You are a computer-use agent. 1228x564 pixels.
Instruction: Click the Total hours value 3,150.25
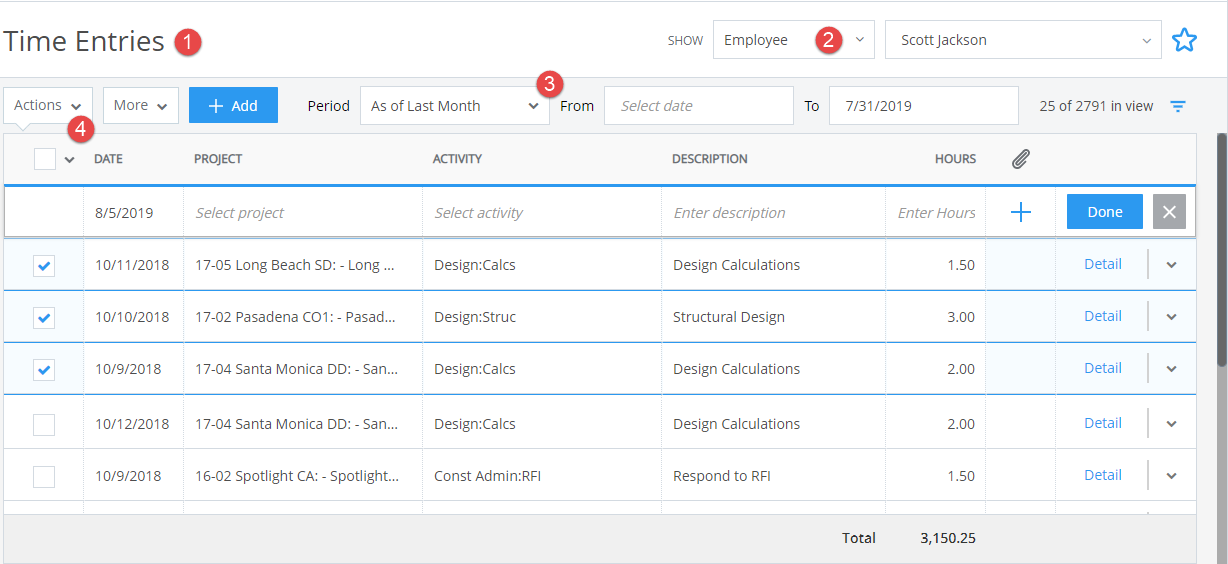948,538
